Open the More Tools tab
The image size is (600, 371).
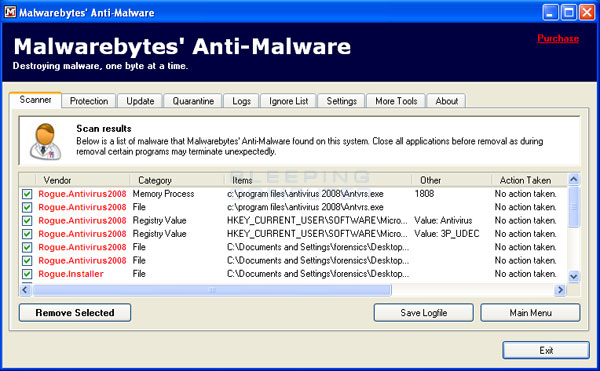pos(396,101)
